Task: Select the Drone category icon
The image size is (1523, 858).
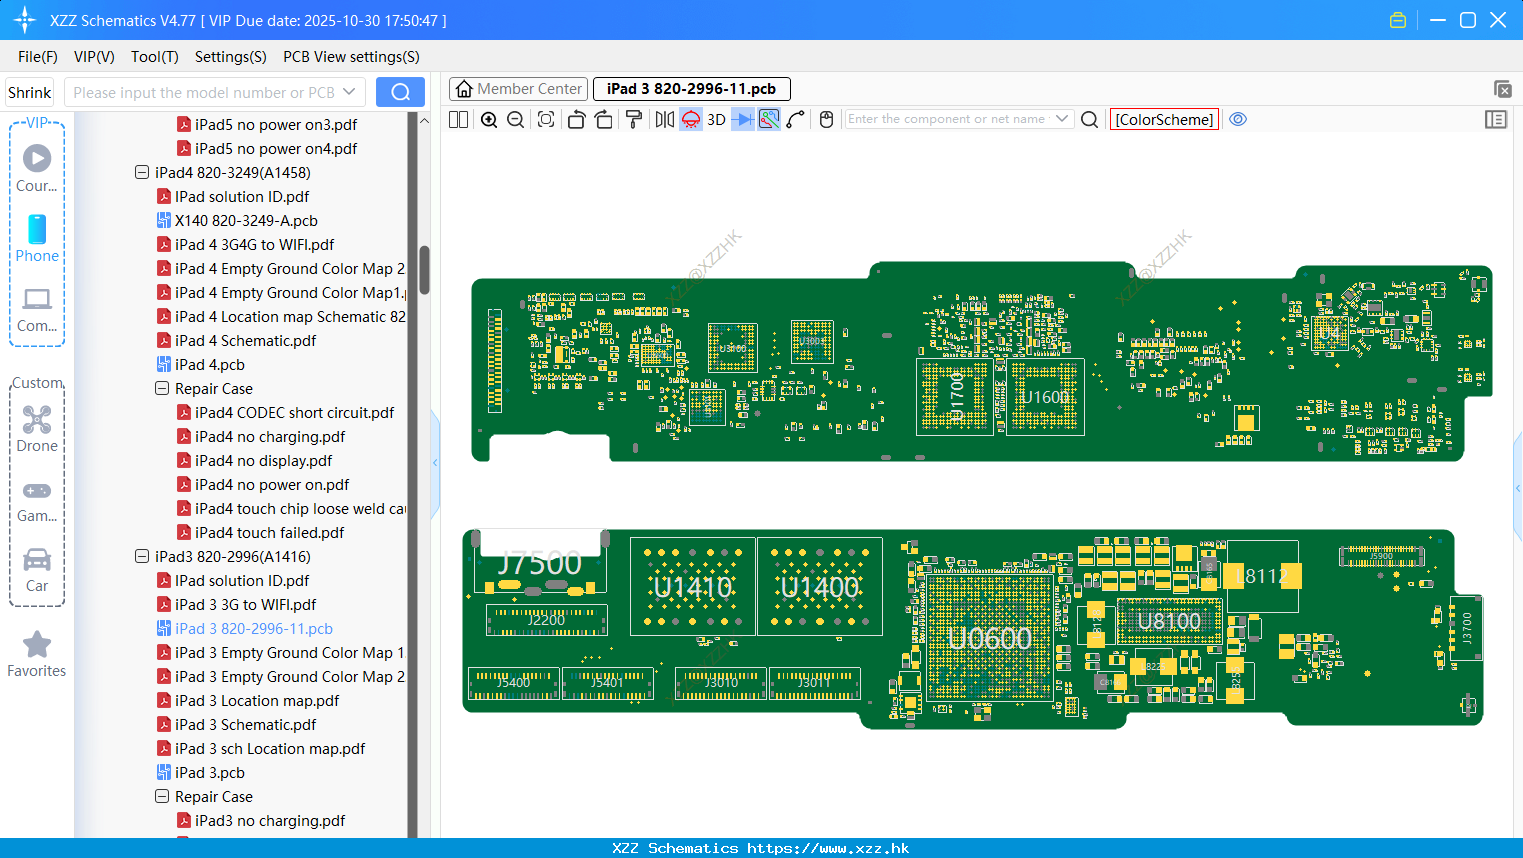Action: pyautogui.click(x=37, y=428)
